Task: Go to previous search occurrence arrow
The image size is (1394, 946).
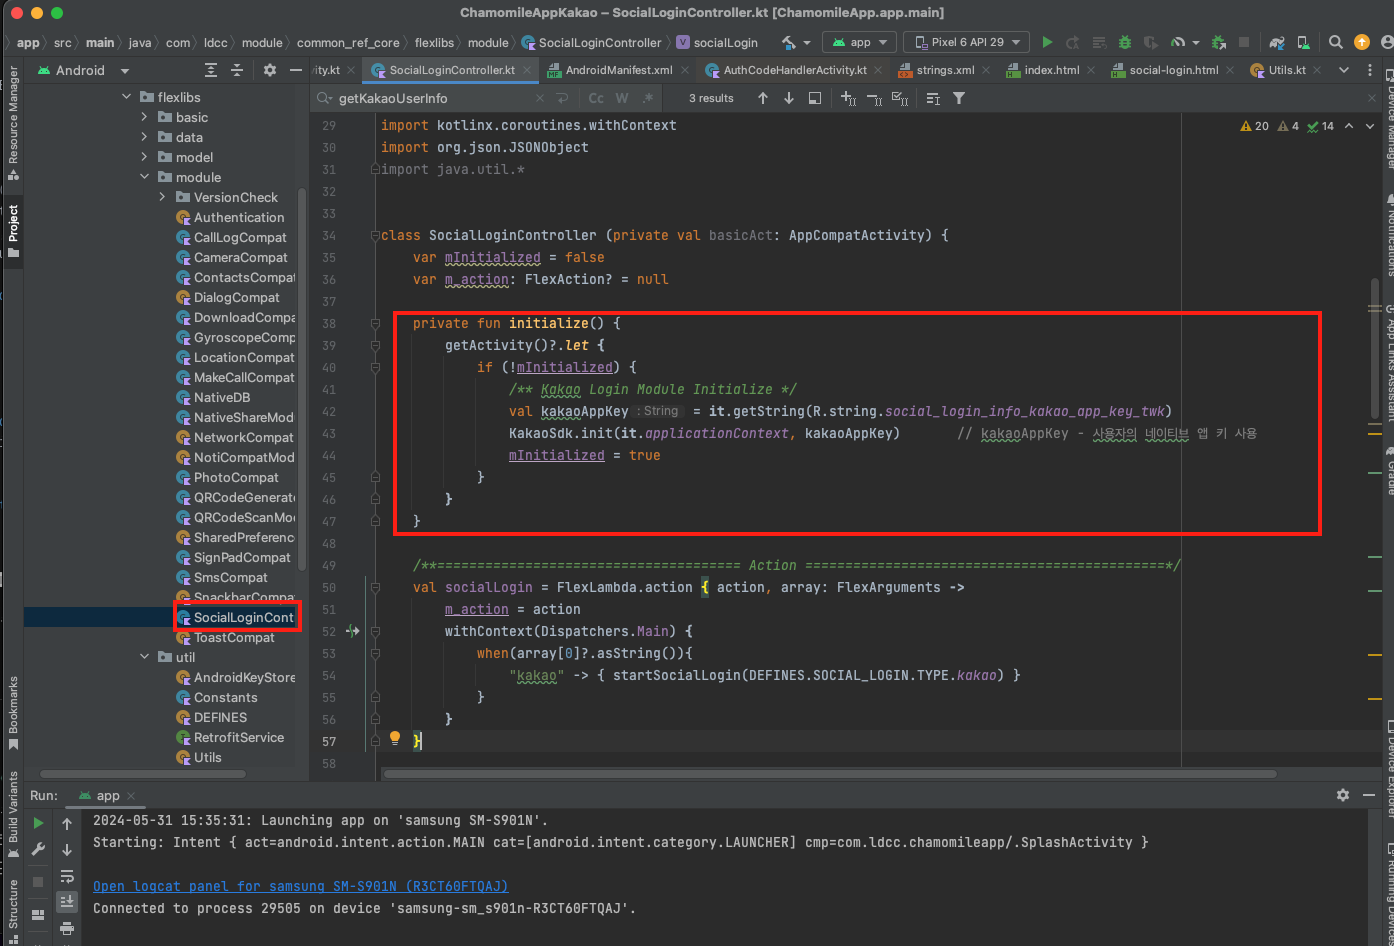Action: (x=763, y=98)
